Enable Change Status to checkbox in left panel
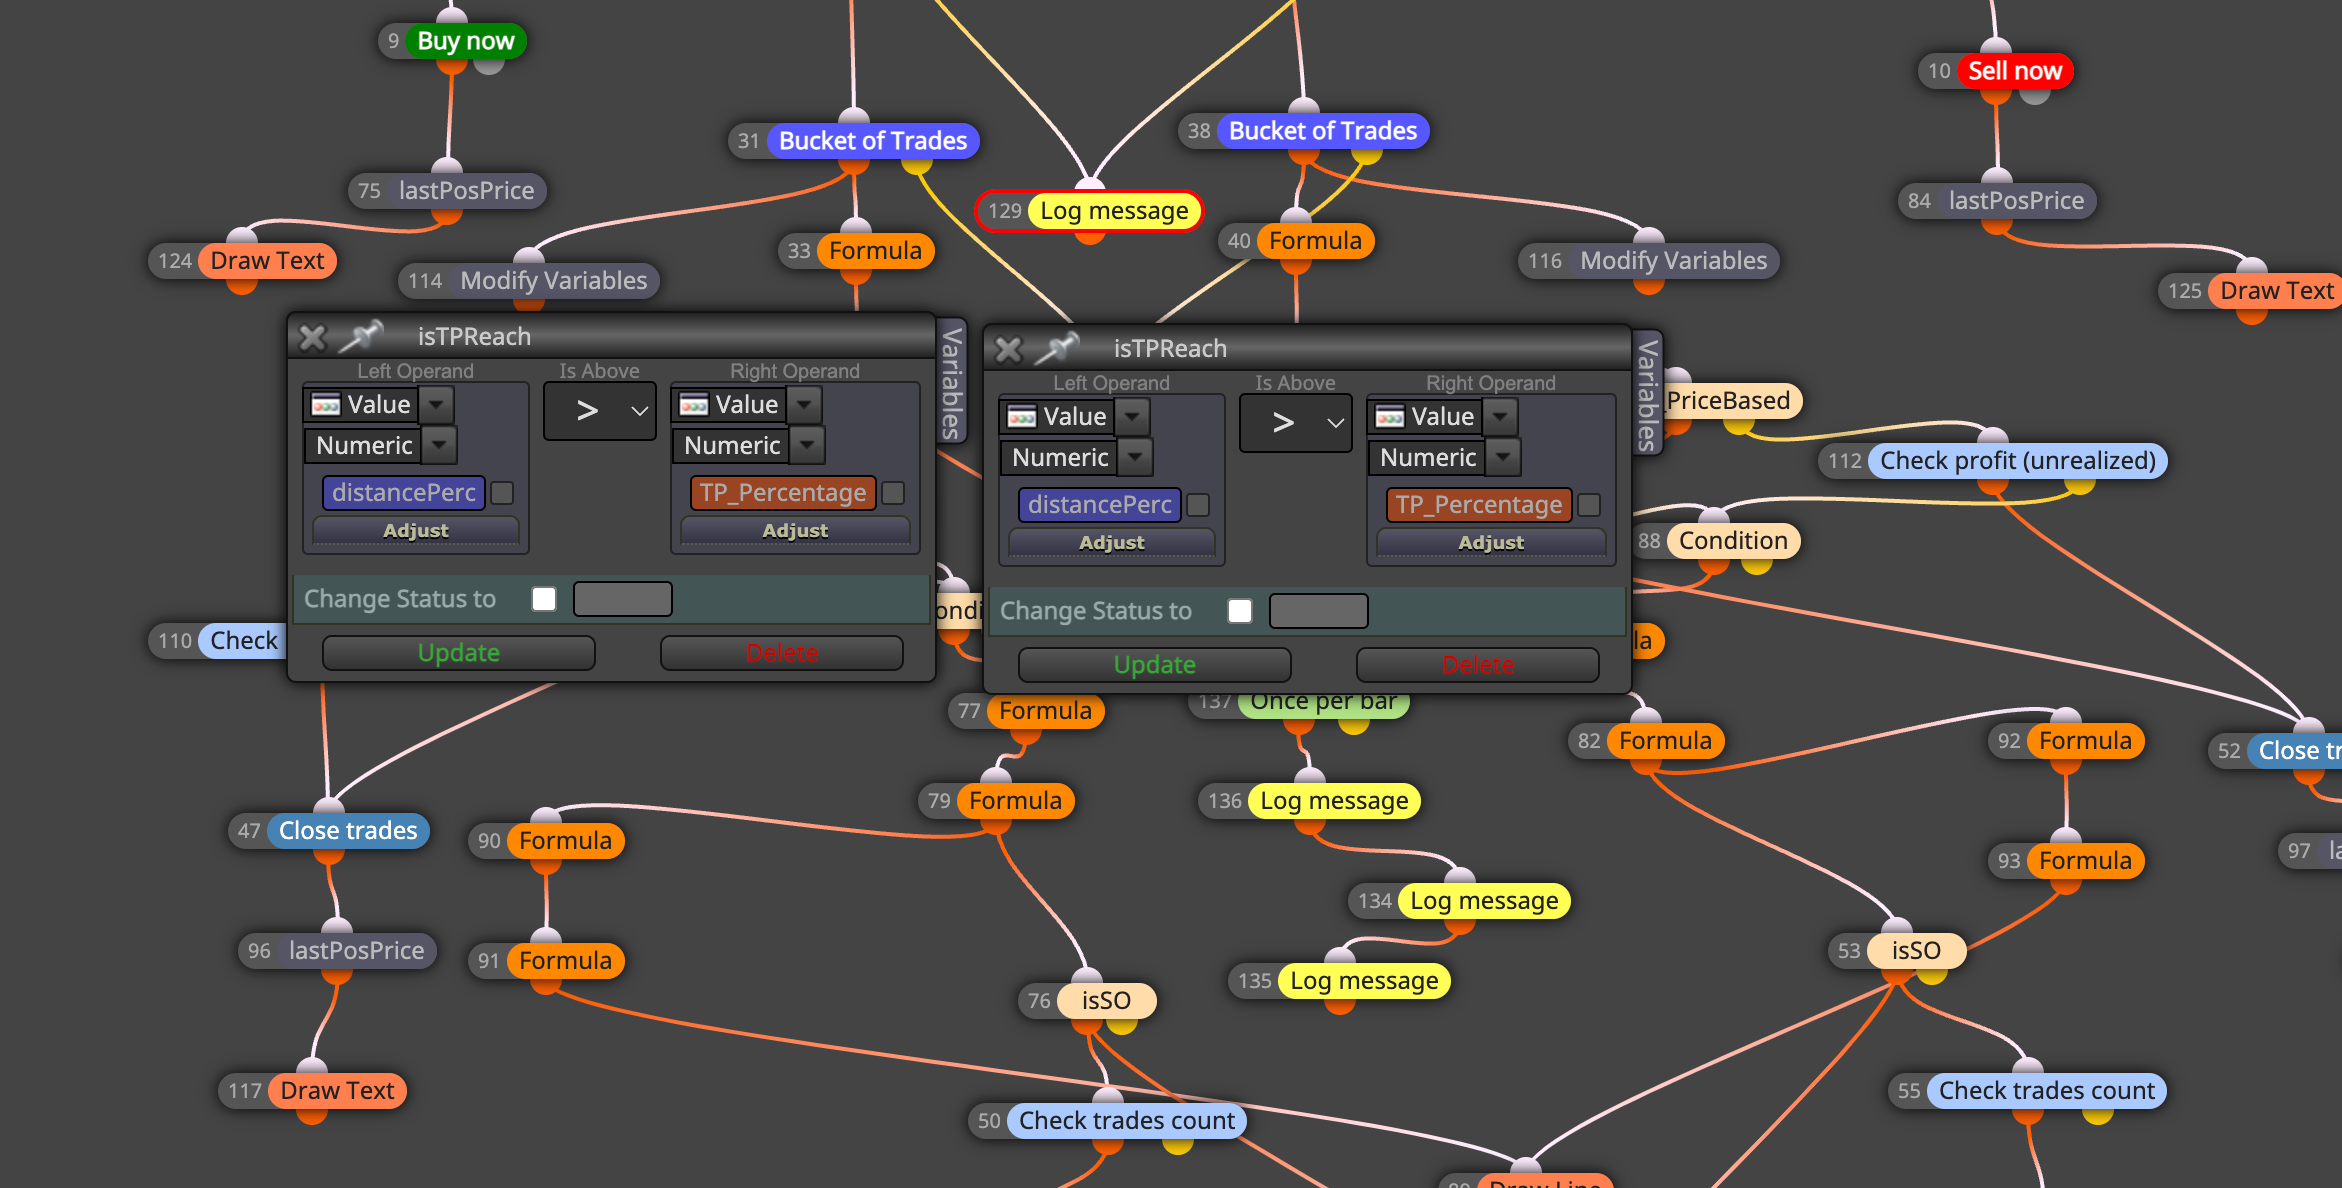 [544, 599]
